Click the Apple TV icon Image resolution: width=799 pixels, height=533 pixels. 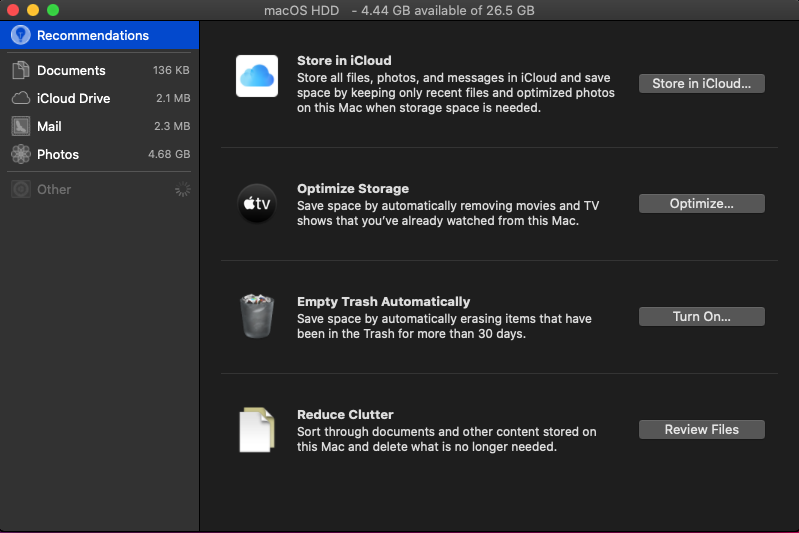[x=257, y=203]
